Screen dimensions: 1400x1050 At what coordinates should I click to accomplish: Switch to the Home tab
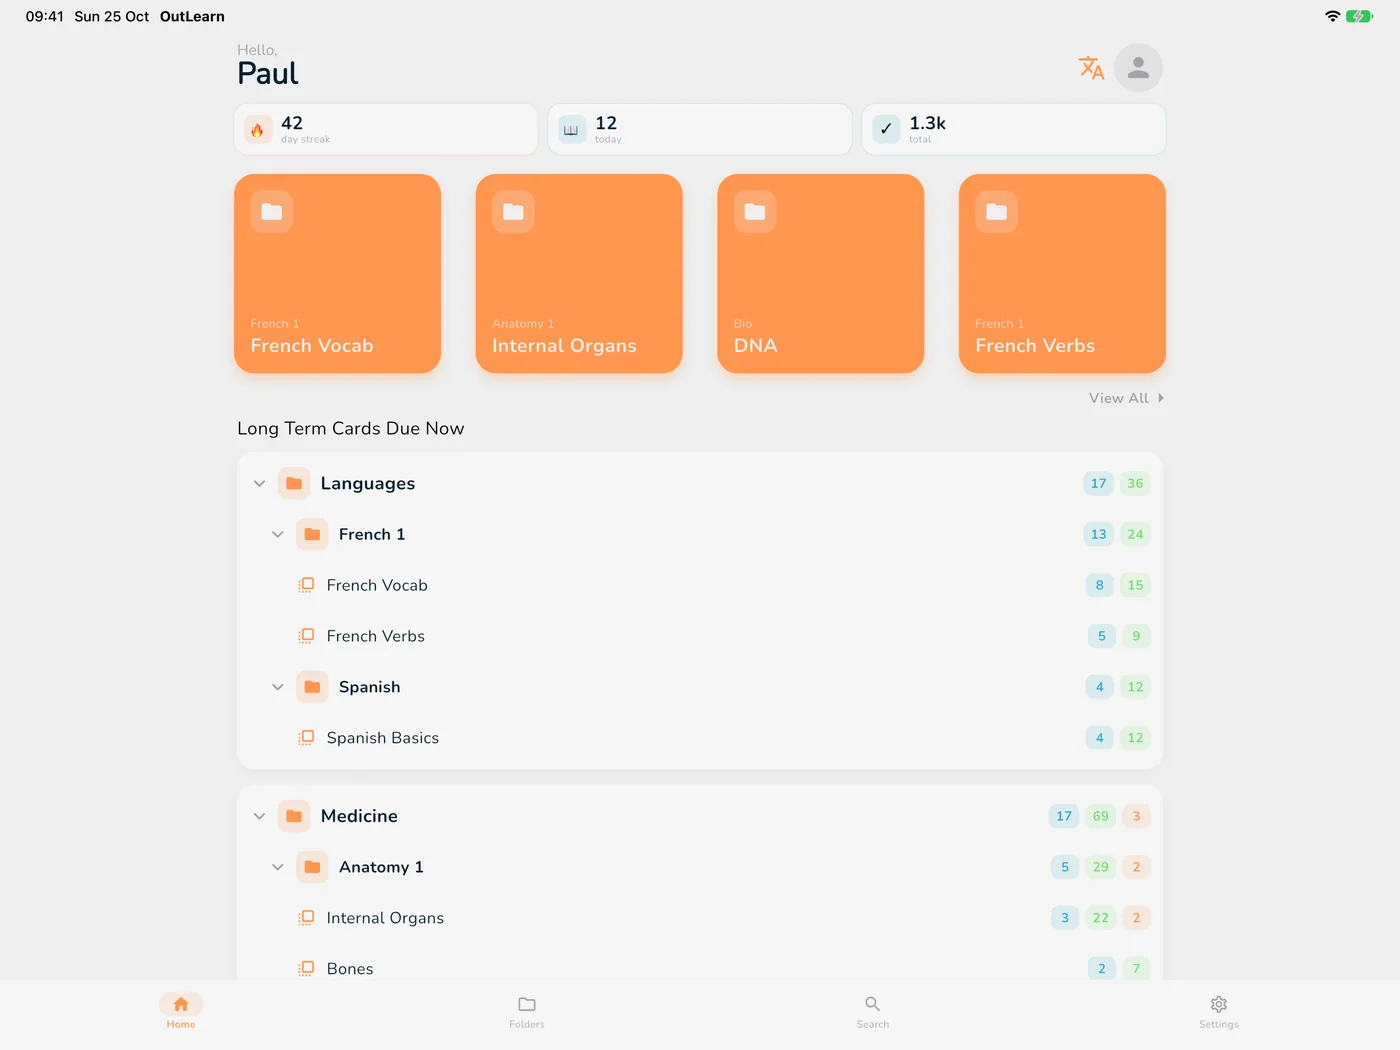click(x=181, y=1011)
